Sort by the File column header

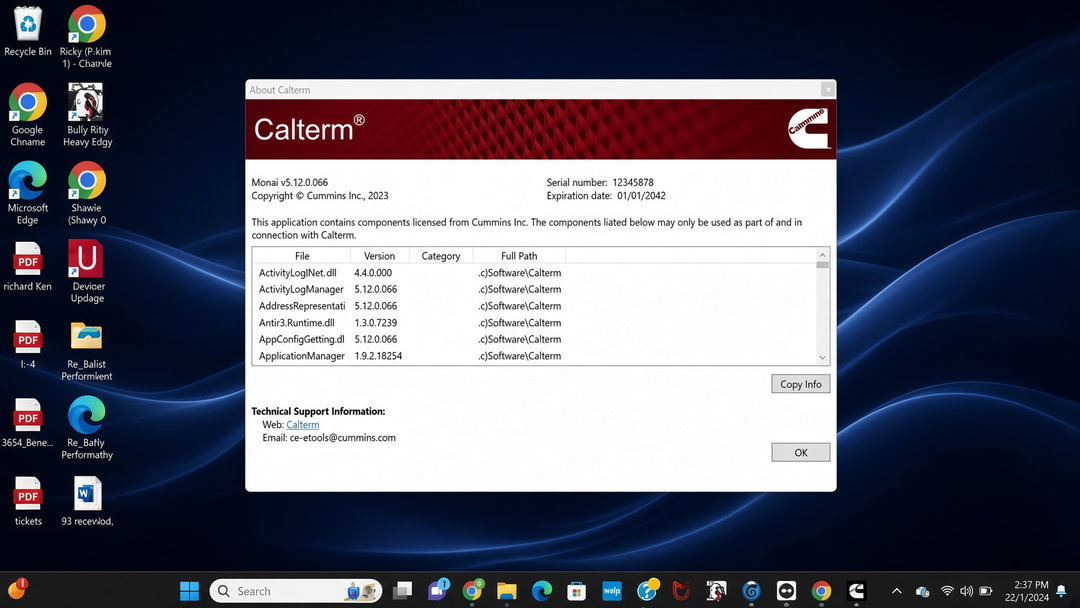tap(302, 255)
